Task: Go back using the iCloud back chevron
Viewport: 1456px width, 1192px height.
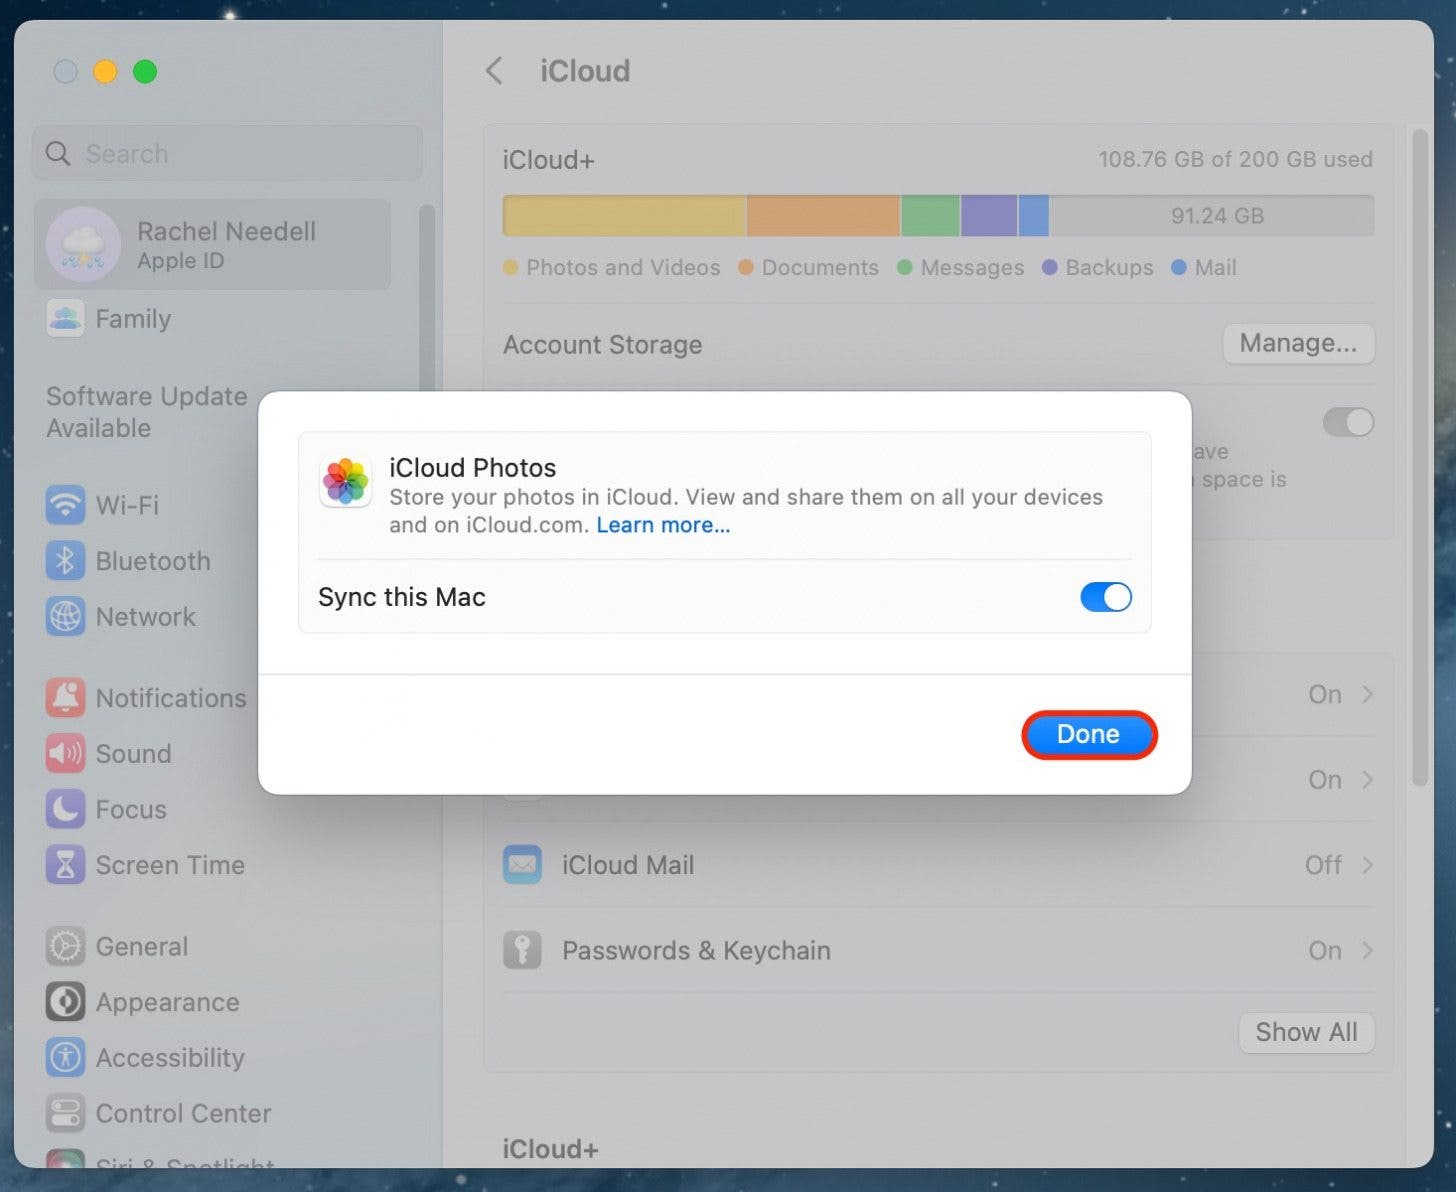Action: pyautogui.click(x=494, y=71)
